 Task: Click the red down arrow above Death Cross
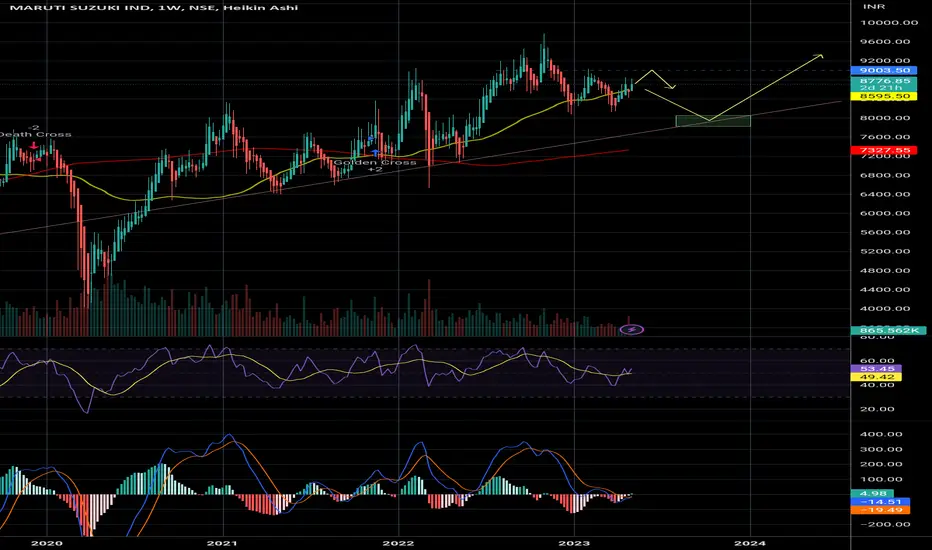33,146
